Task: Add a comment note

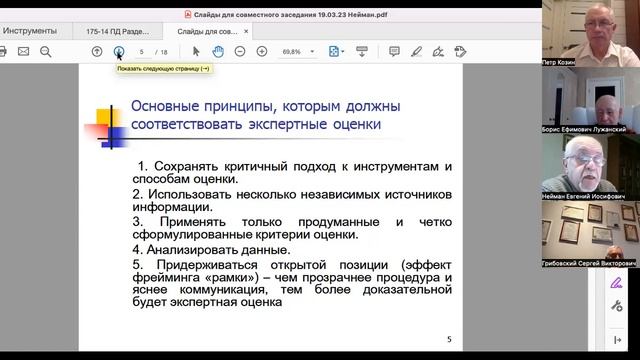Action: pos(394,51)
